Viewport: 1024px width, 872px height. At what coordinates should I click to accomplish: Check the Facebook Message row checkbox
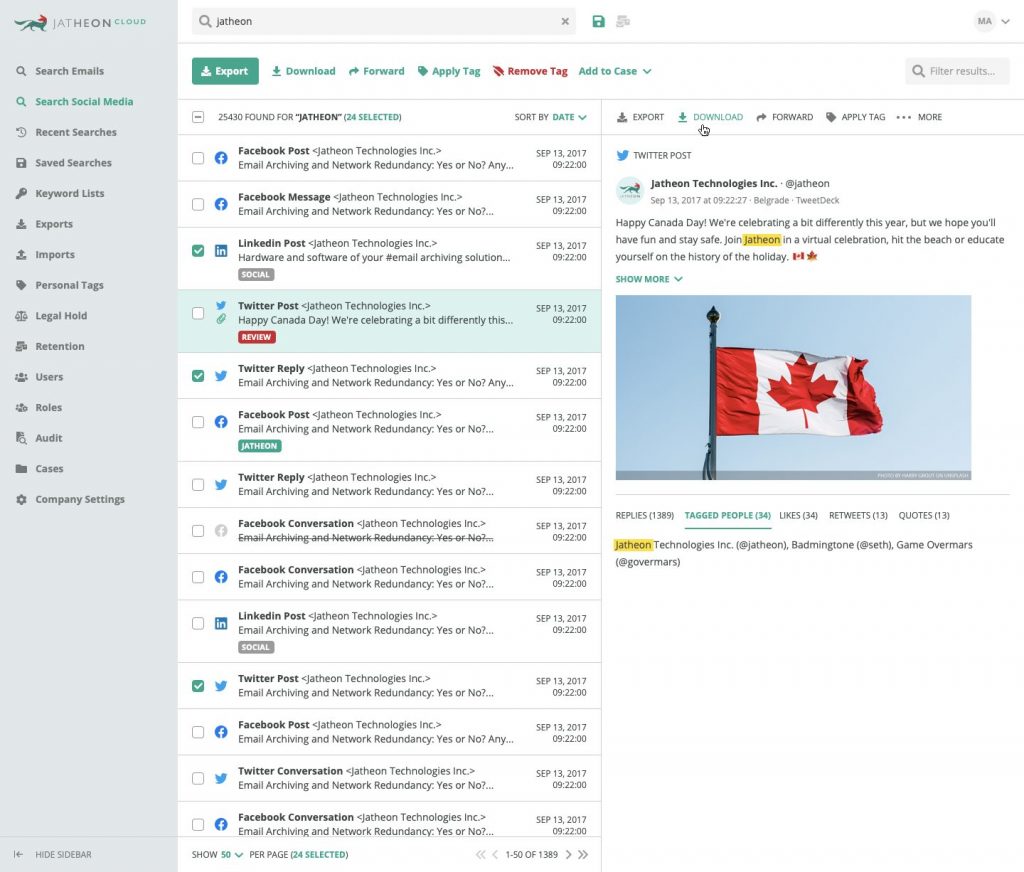198,204
